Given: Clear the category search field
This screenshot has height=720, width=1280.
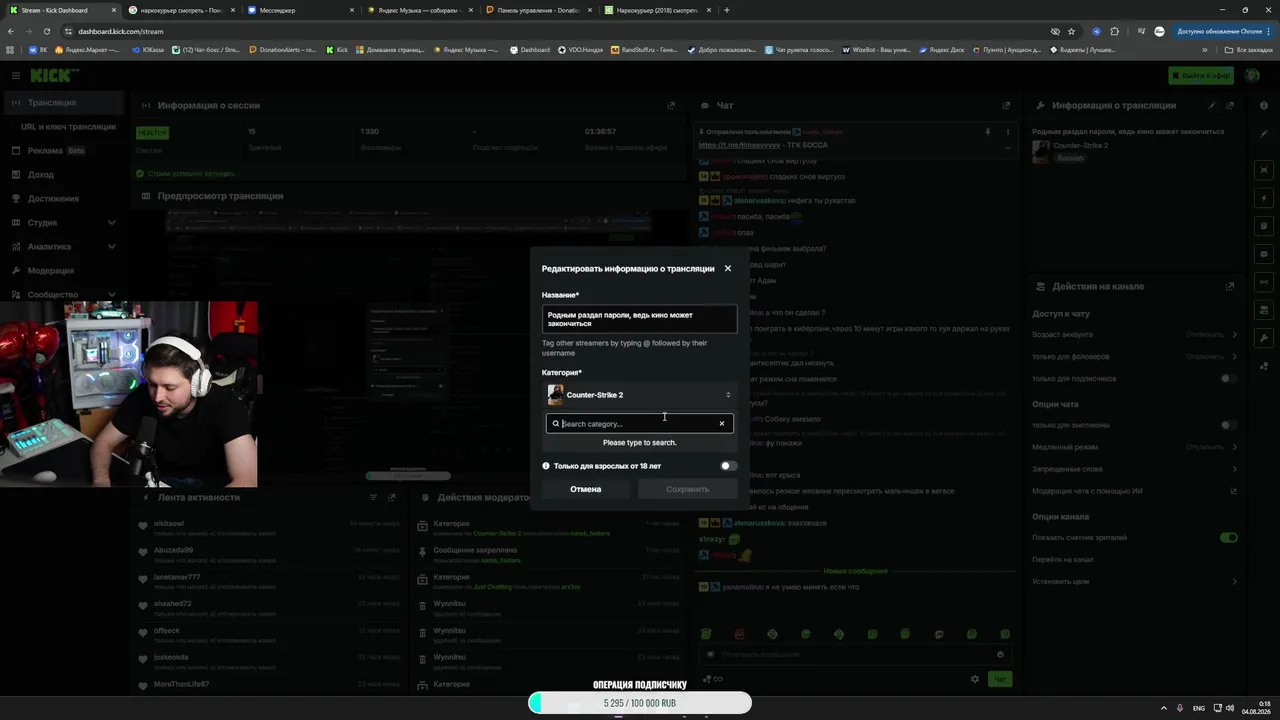Looking at the screenshot, I should click(722, 424).
